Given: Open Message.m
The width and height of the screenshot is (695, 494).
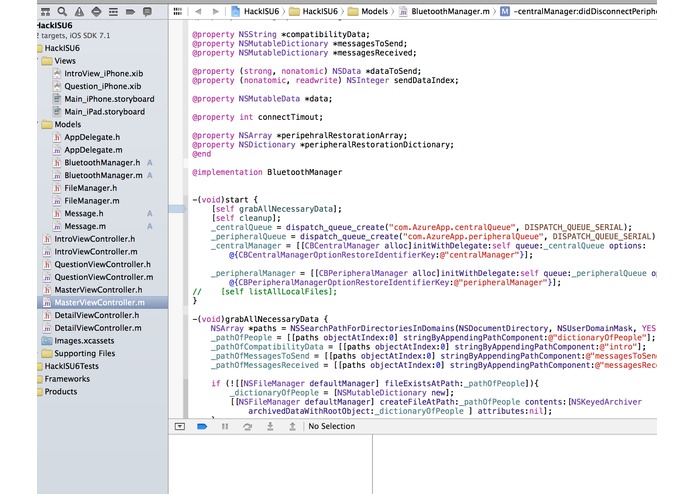Looking at the screenshot, I should pyautogui.click(x=79, y=226).
